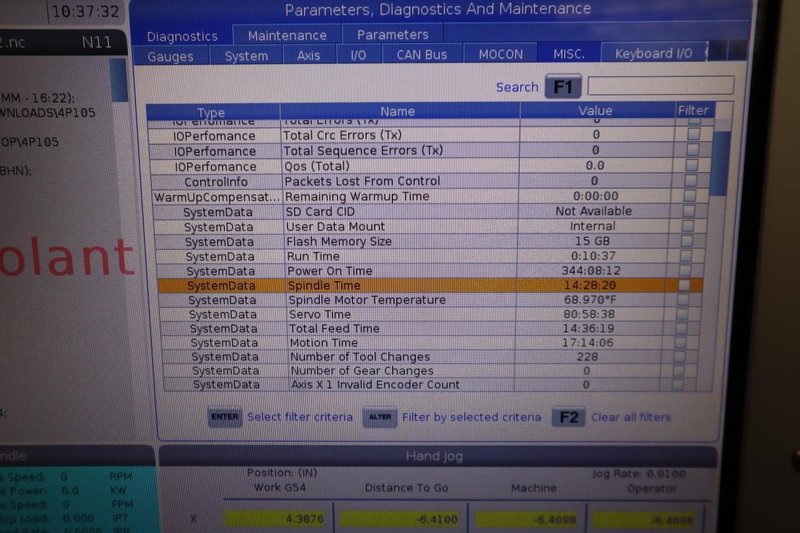Toggle filter checkbox for Total Sequence Errors (Tx)
Screen dimensions: 800x533
692,149
